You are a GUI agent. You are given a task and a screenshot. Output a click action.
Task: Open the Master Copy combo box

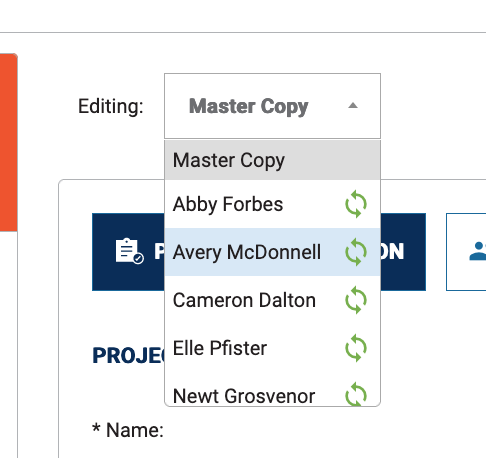pyautogui.click(x=272, y=106)
